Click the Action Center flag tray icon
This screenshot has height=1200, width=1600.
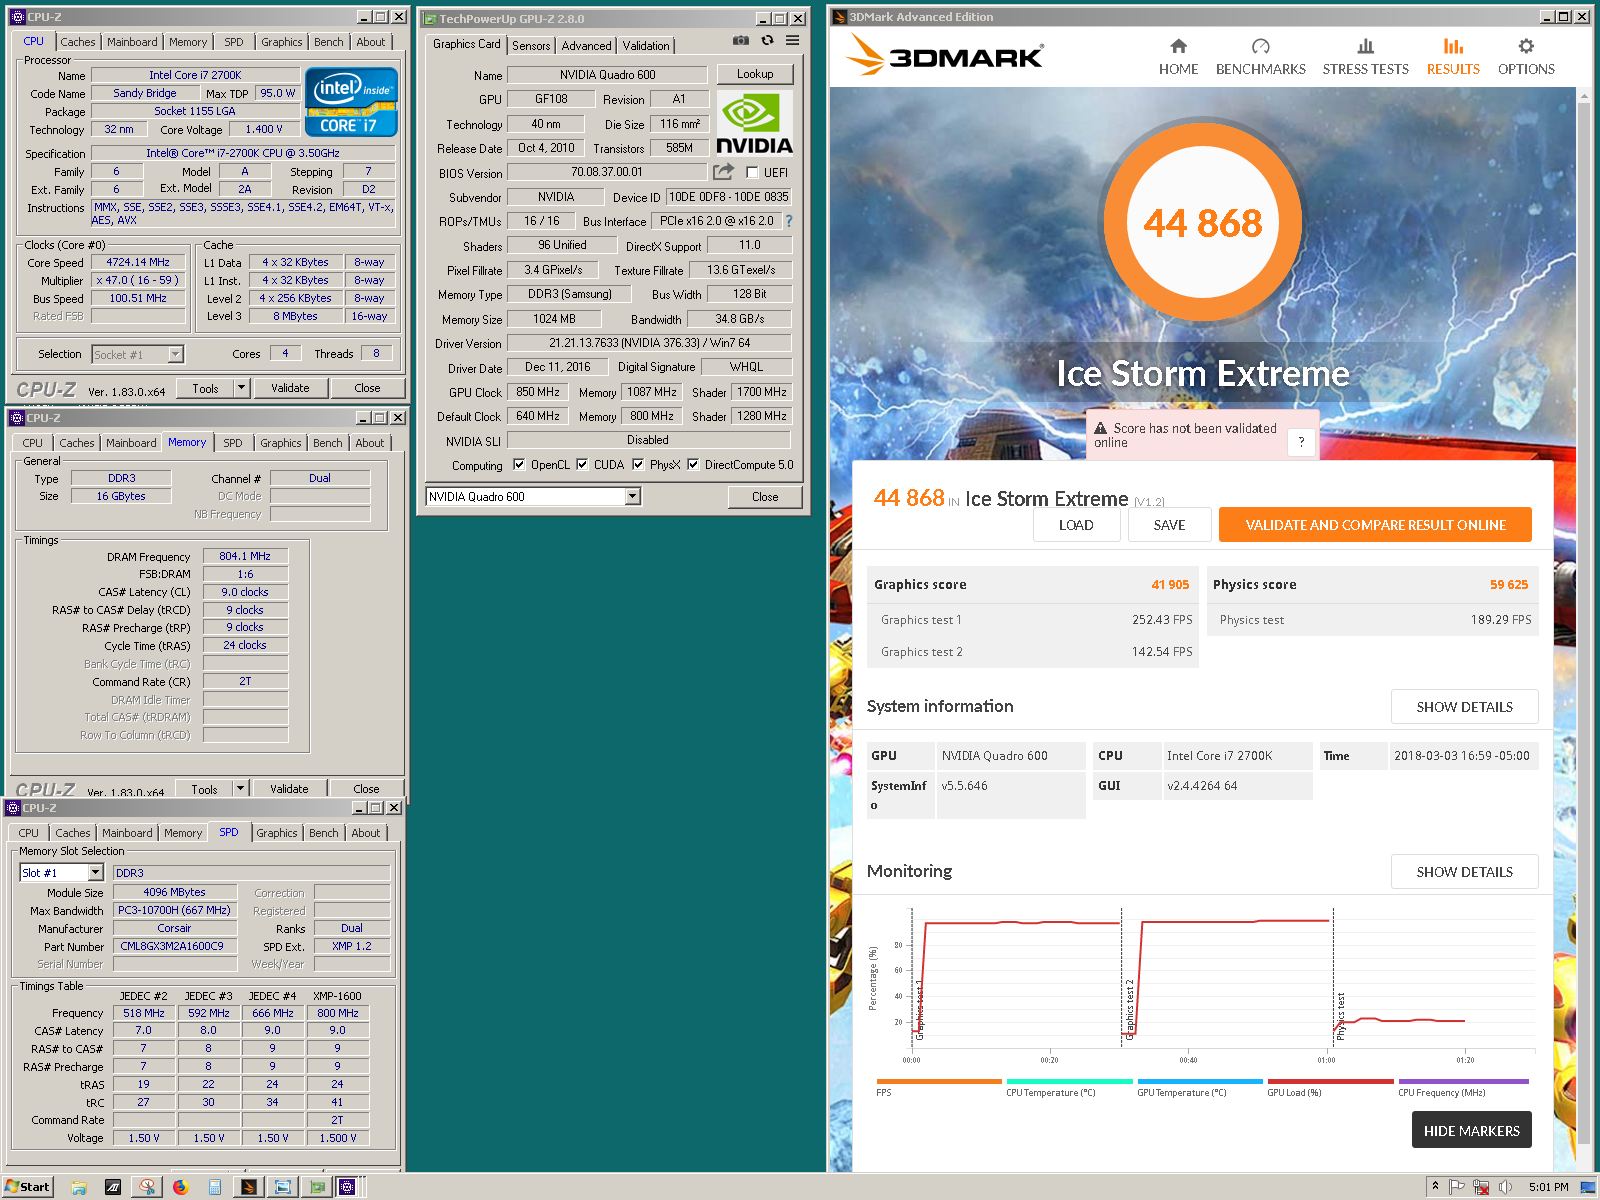1457,1187
